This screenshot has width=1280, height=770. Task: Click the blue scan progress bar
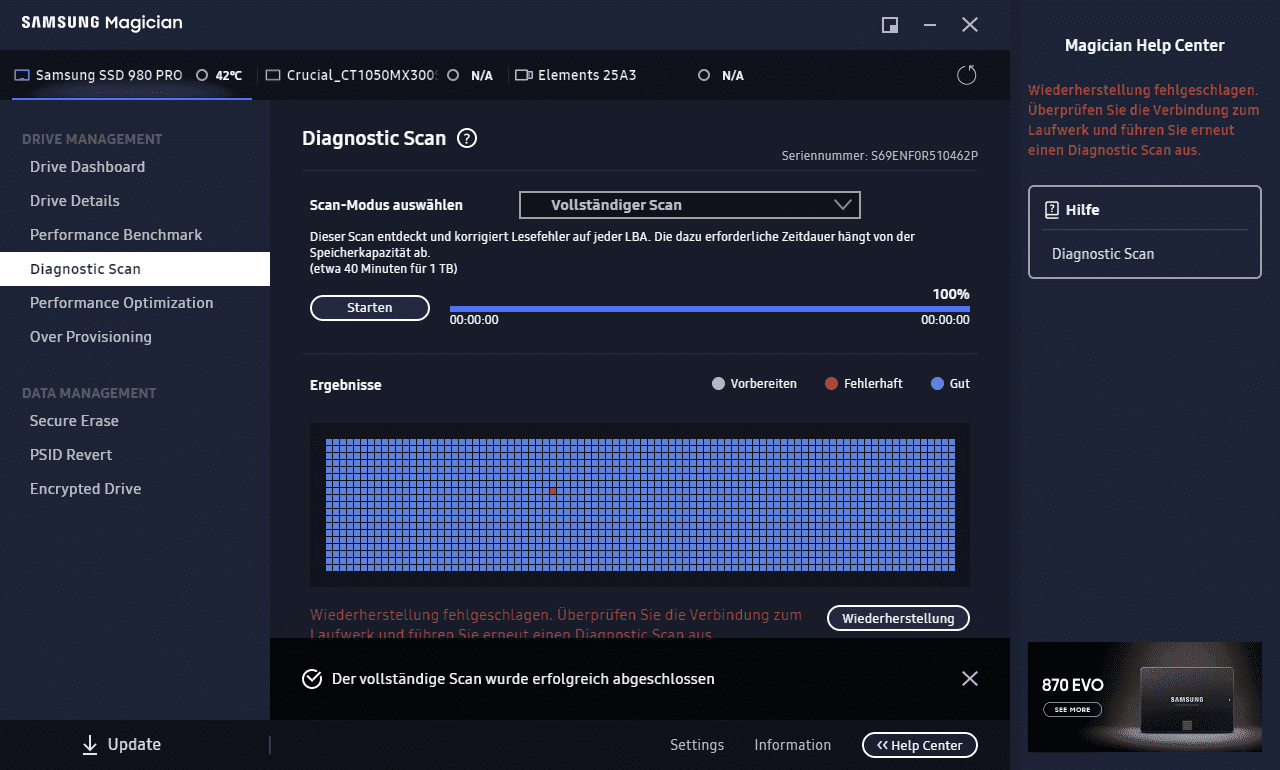tap(710, 307)
